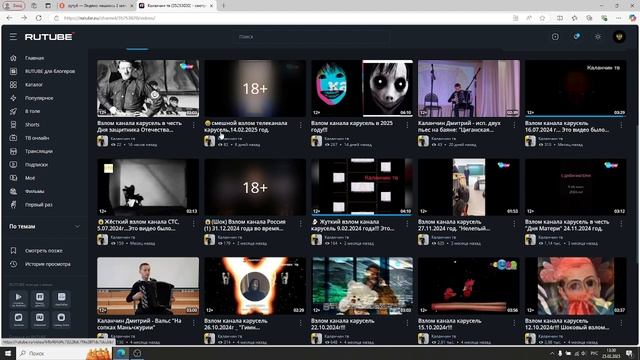The width and height of the screenshot is (640, 360).
Task: Open the browser profile button
Action: pos(14,6)
